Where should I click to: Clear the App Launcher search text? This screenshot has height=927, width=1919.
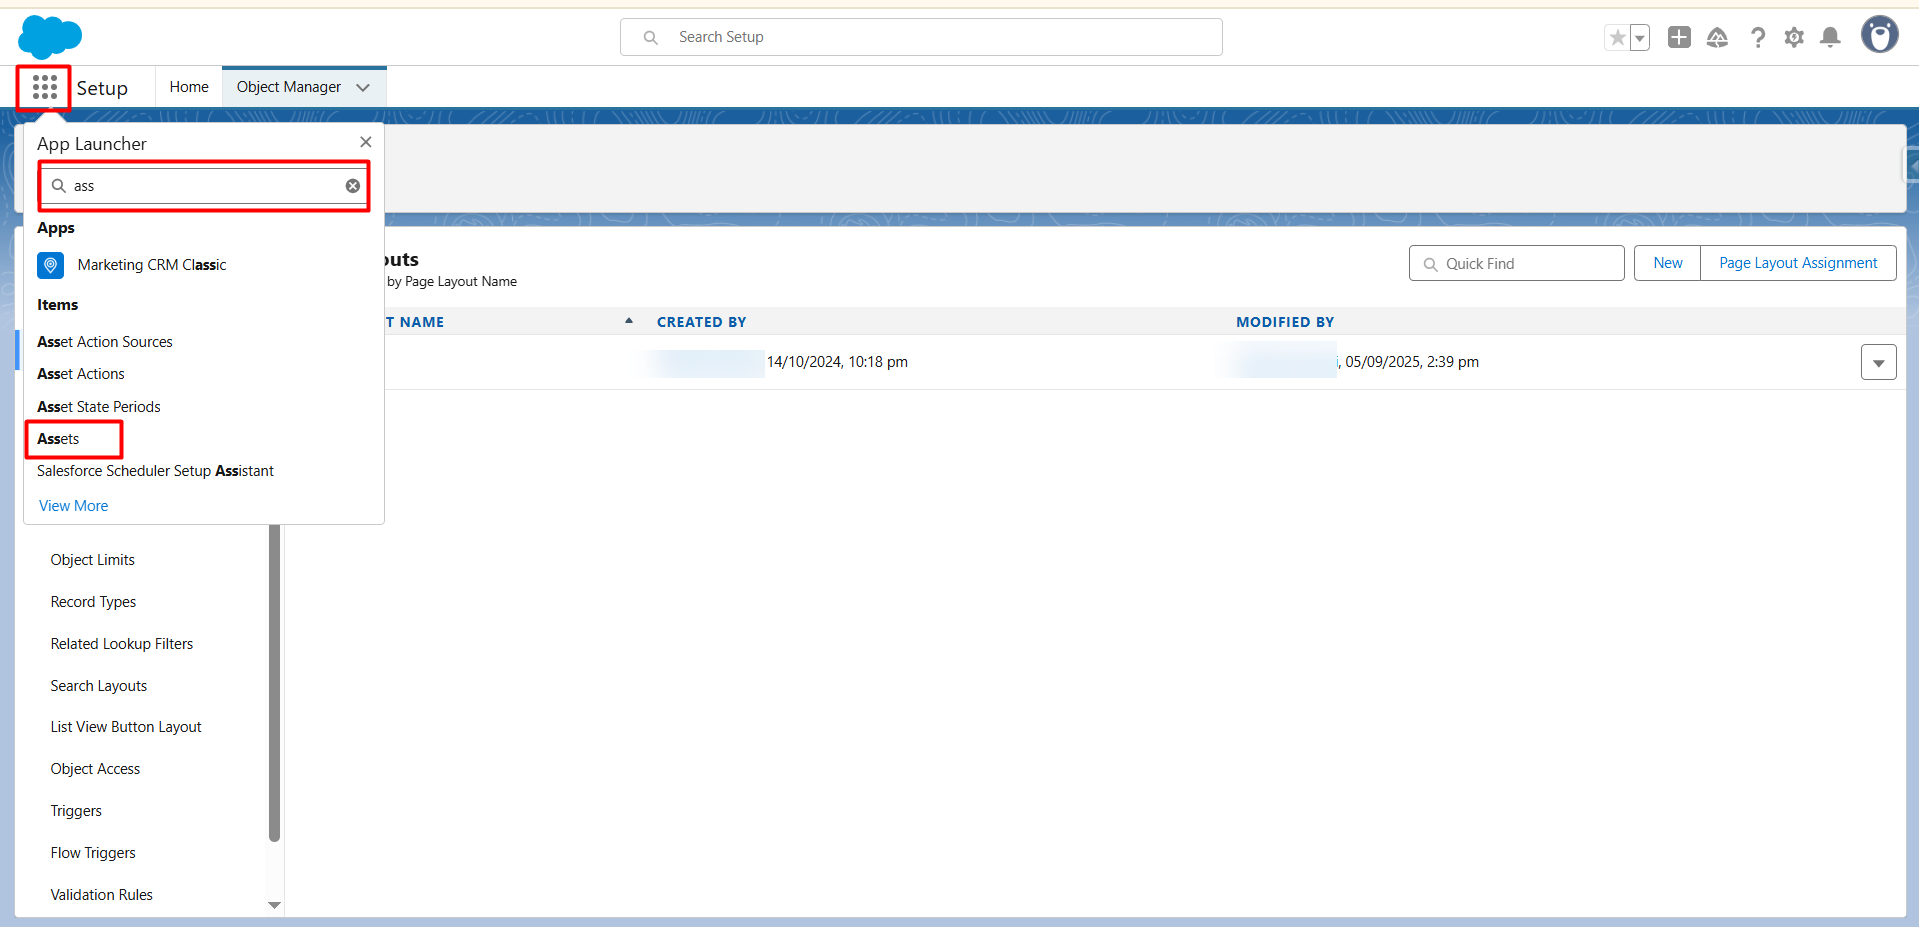(353, 186)
